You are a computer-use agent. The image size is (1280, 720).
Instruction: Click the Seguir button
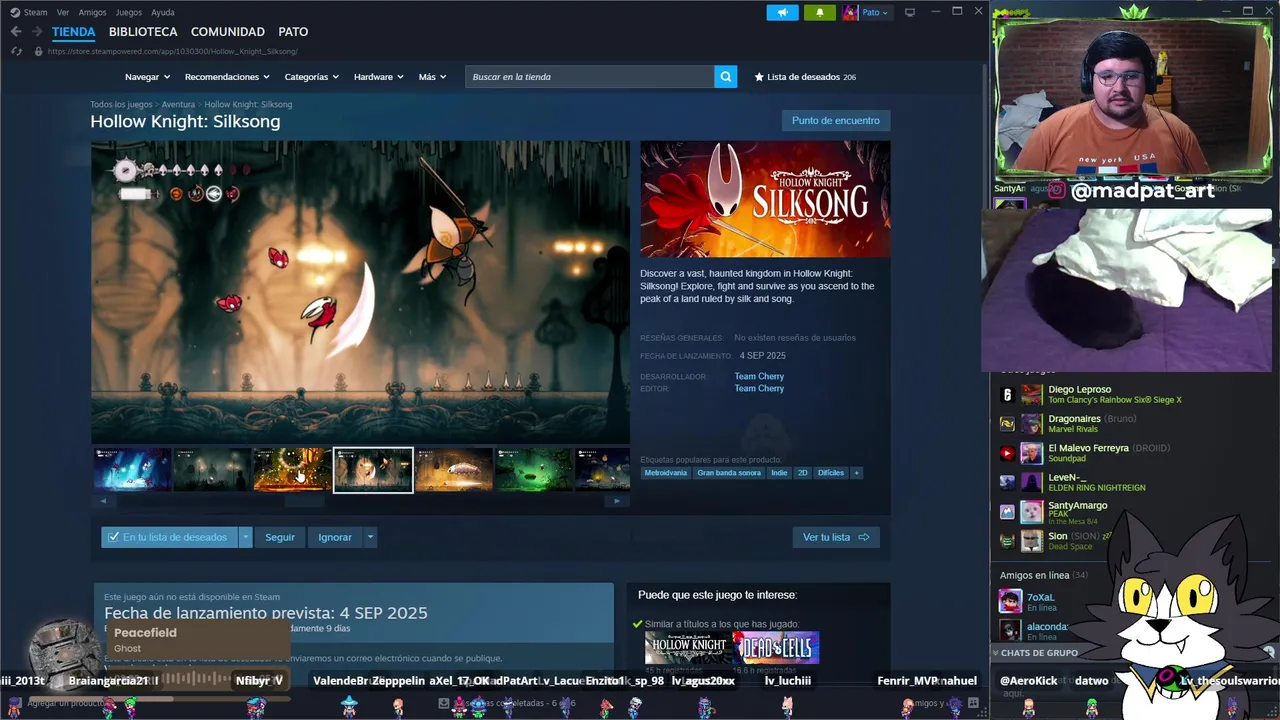pos(280,537)
